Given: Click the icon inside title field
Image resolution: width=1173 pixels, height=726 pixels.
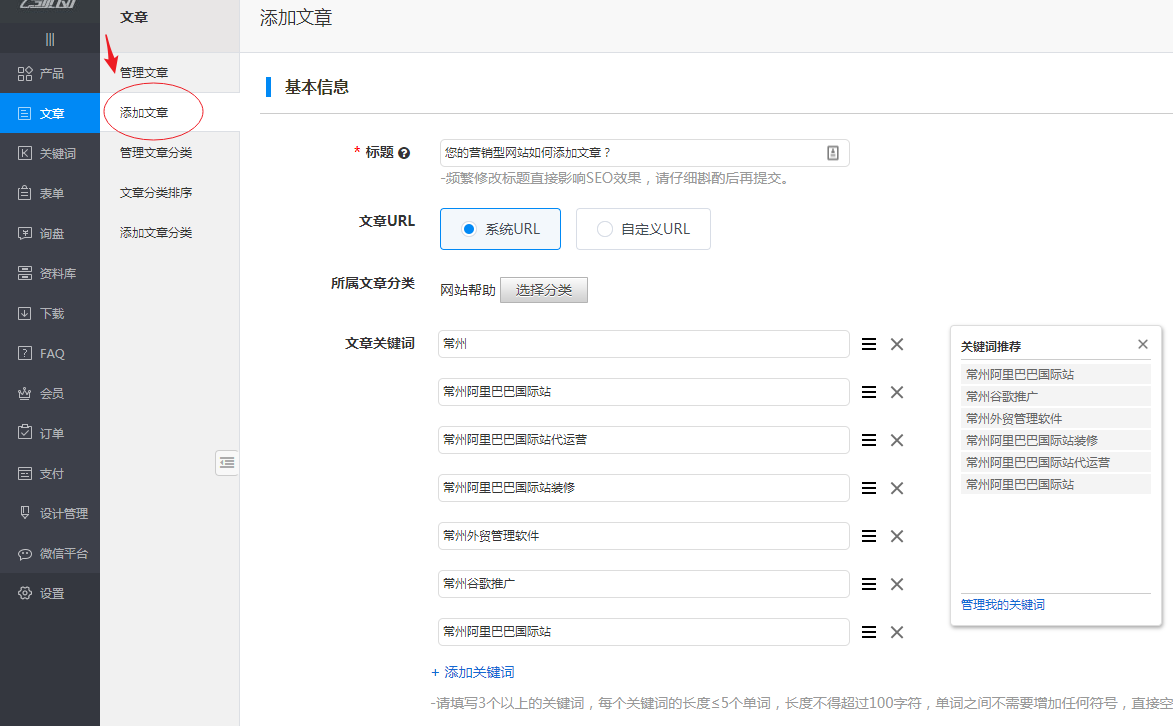Looking at the screenshot, I should 833,153.
